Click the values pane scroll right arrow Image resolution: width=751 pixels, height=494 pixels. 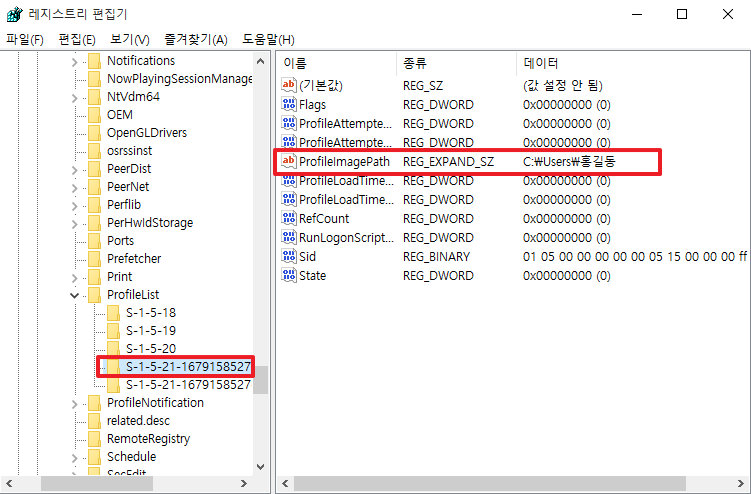coord(741,483)
